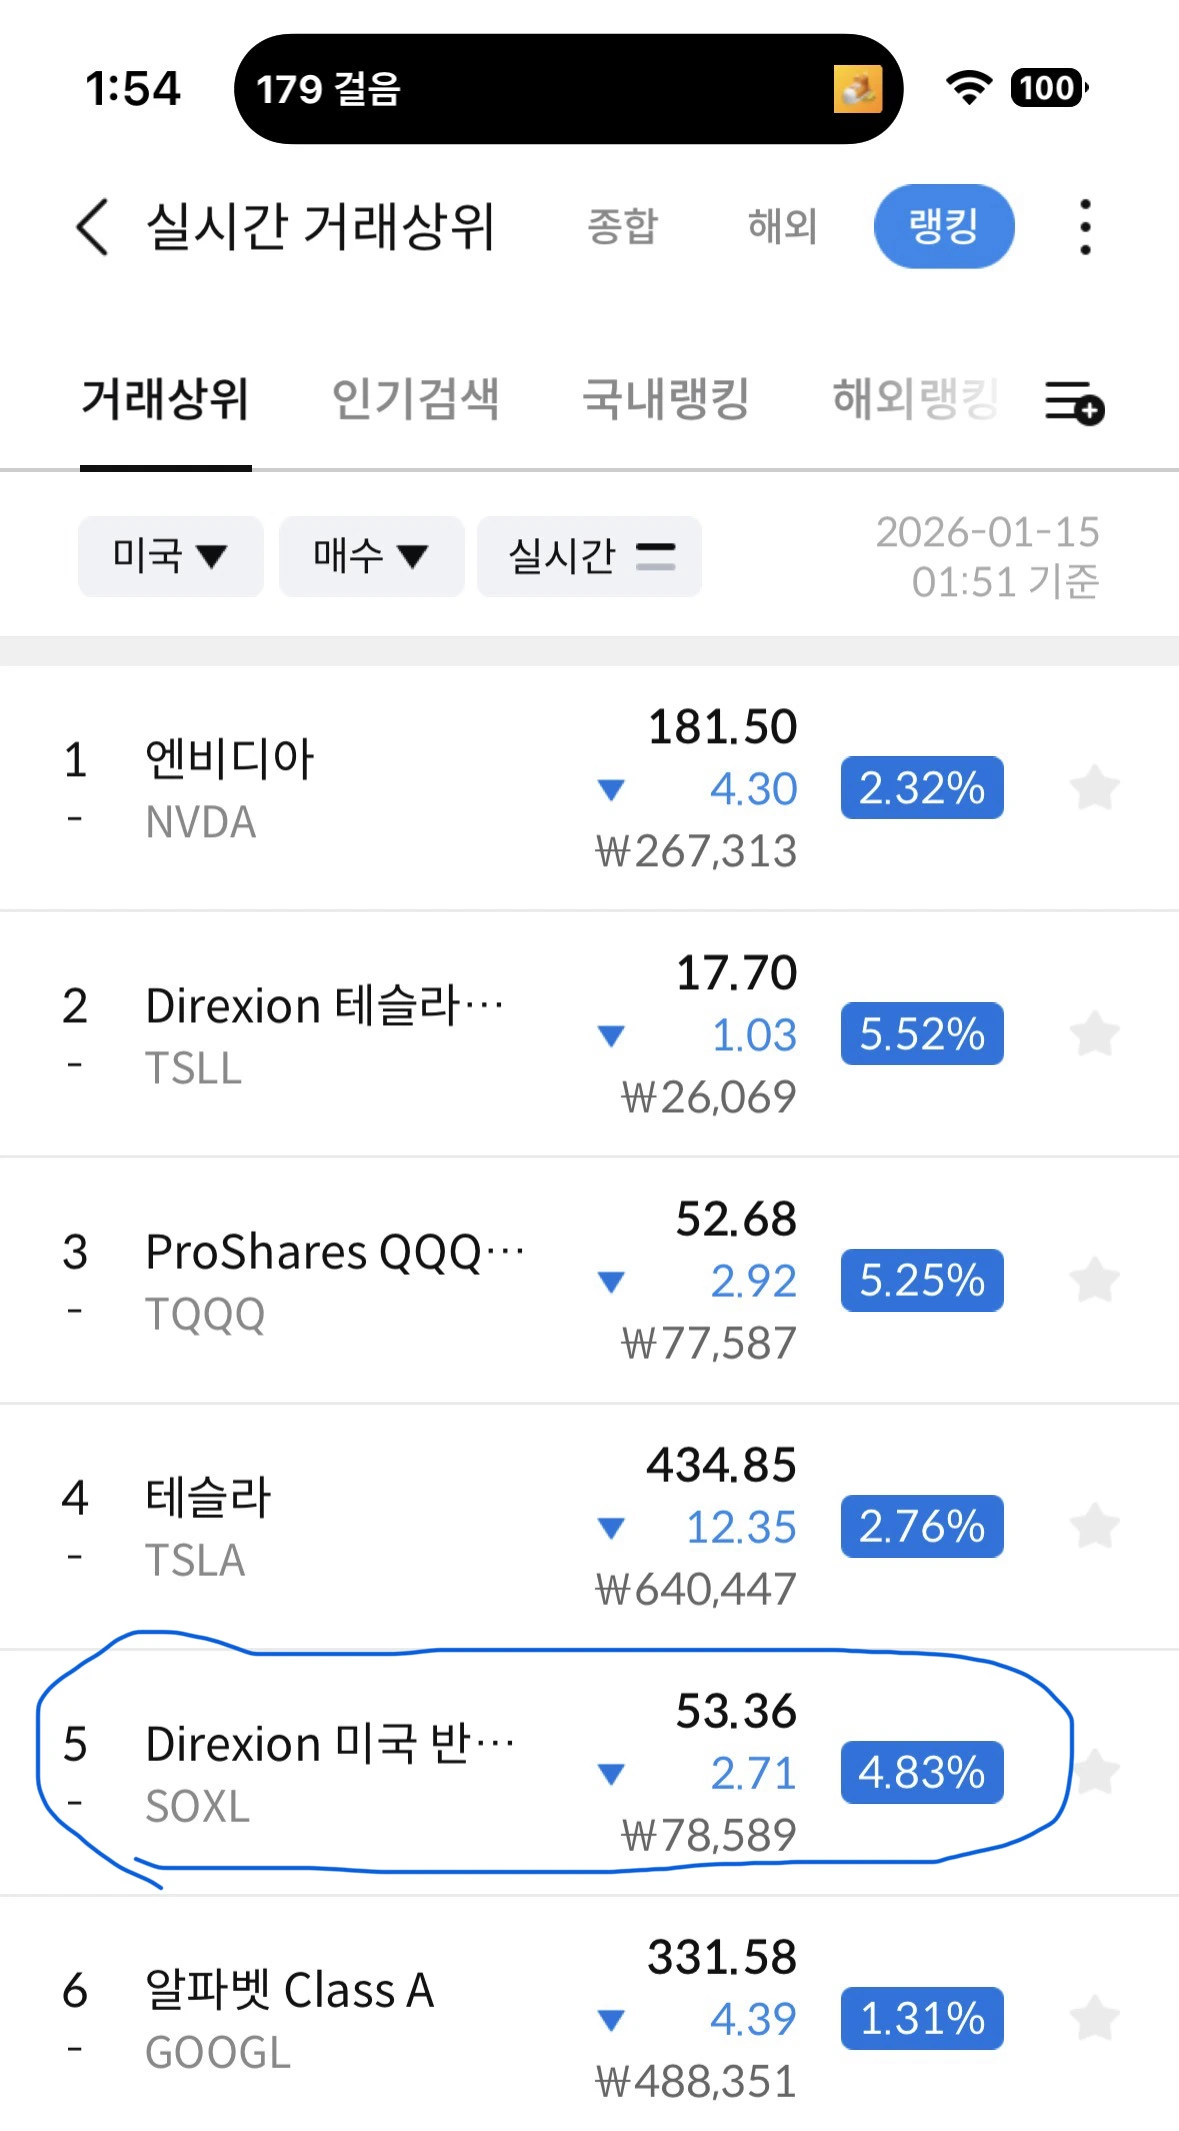Star the 알파벳 Class A GOOGL row
The image size is (1179, 2131).
1095,2018
